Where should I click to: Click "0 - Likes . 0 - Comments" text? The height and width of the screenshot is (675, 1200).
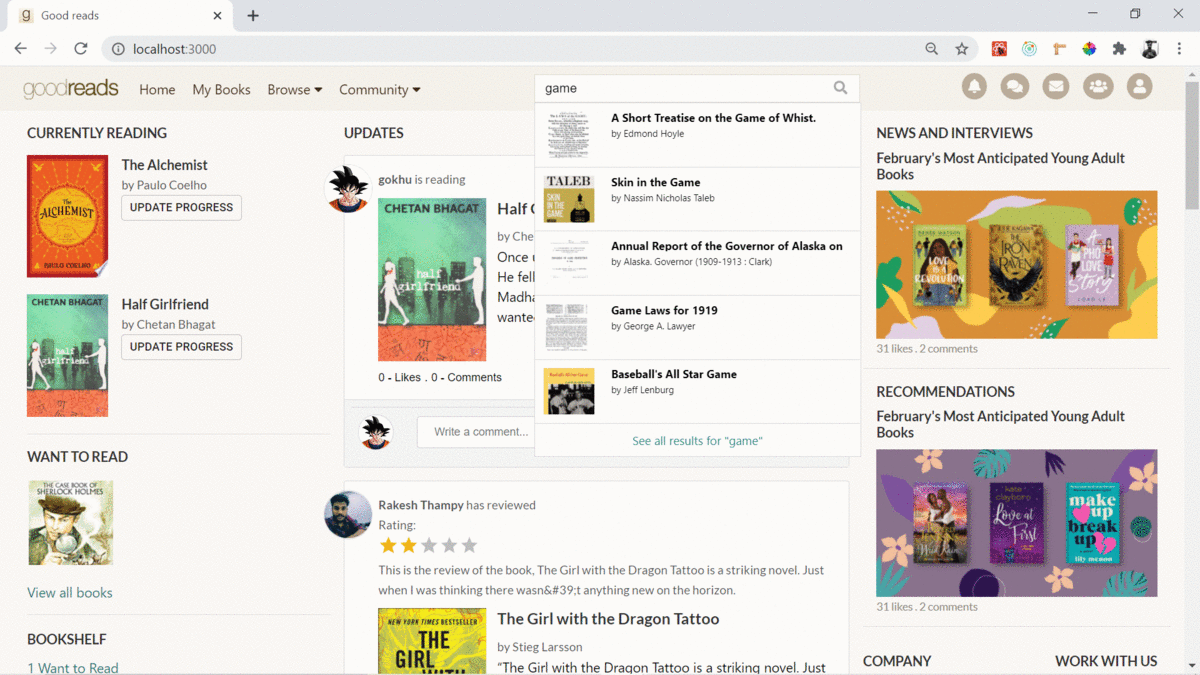pos(440,377)
